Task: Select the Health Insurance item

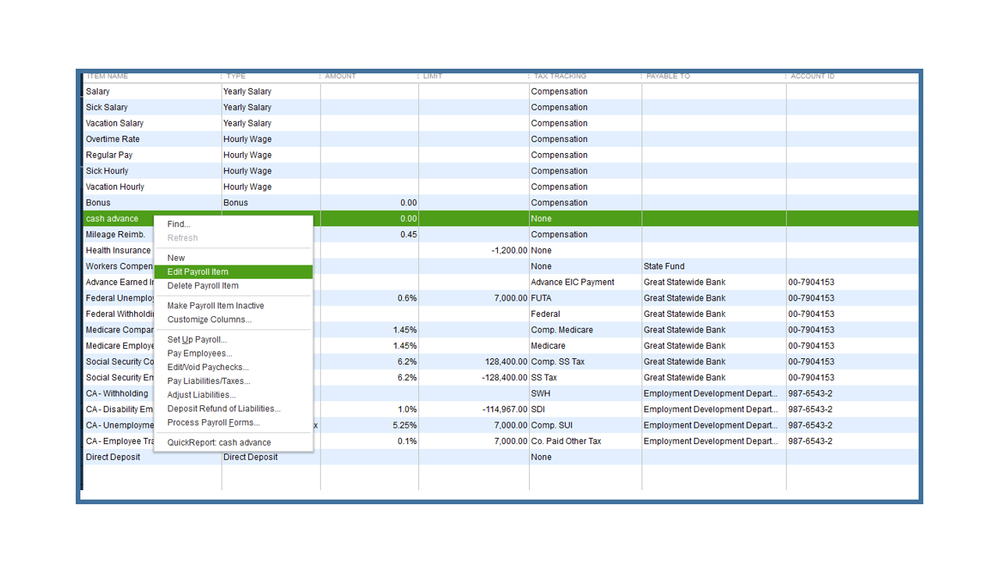Action: 119,251
